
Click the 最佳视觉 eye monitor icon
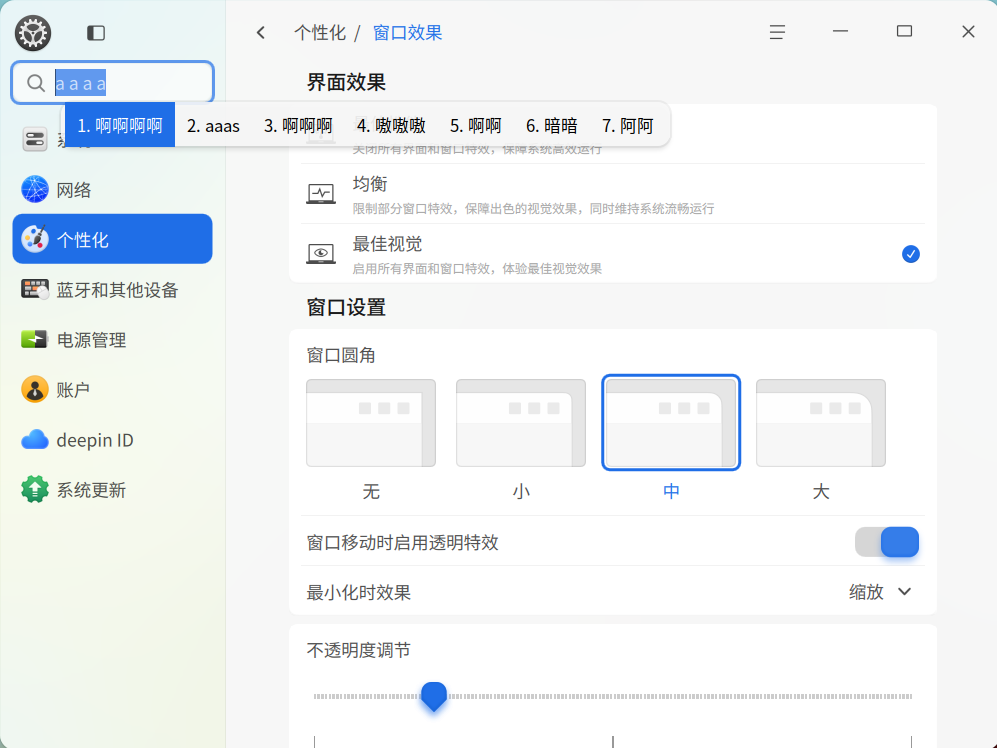pyautogui.click(x=321, y=254)
